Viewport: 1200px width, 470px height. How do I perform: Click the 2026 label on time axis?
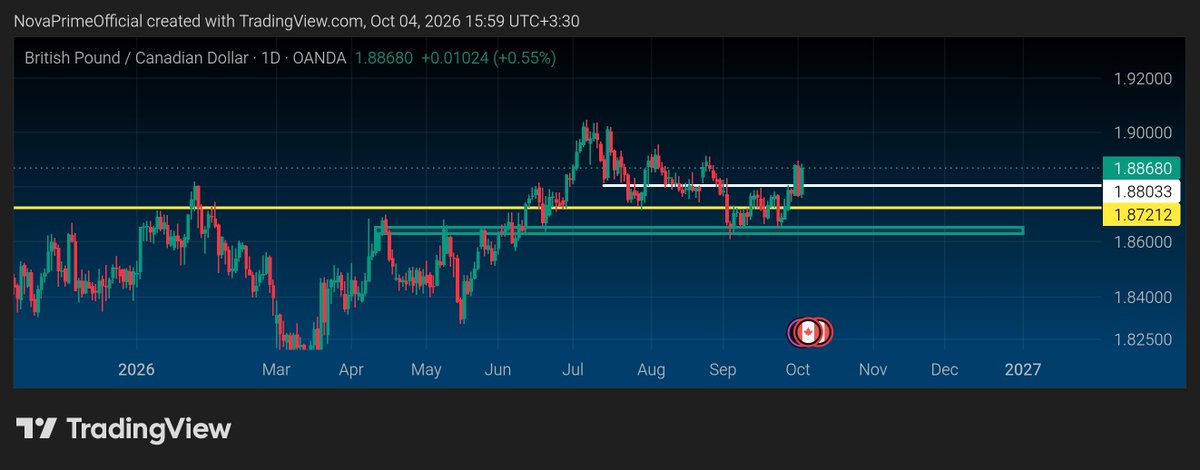coord(136,370)
